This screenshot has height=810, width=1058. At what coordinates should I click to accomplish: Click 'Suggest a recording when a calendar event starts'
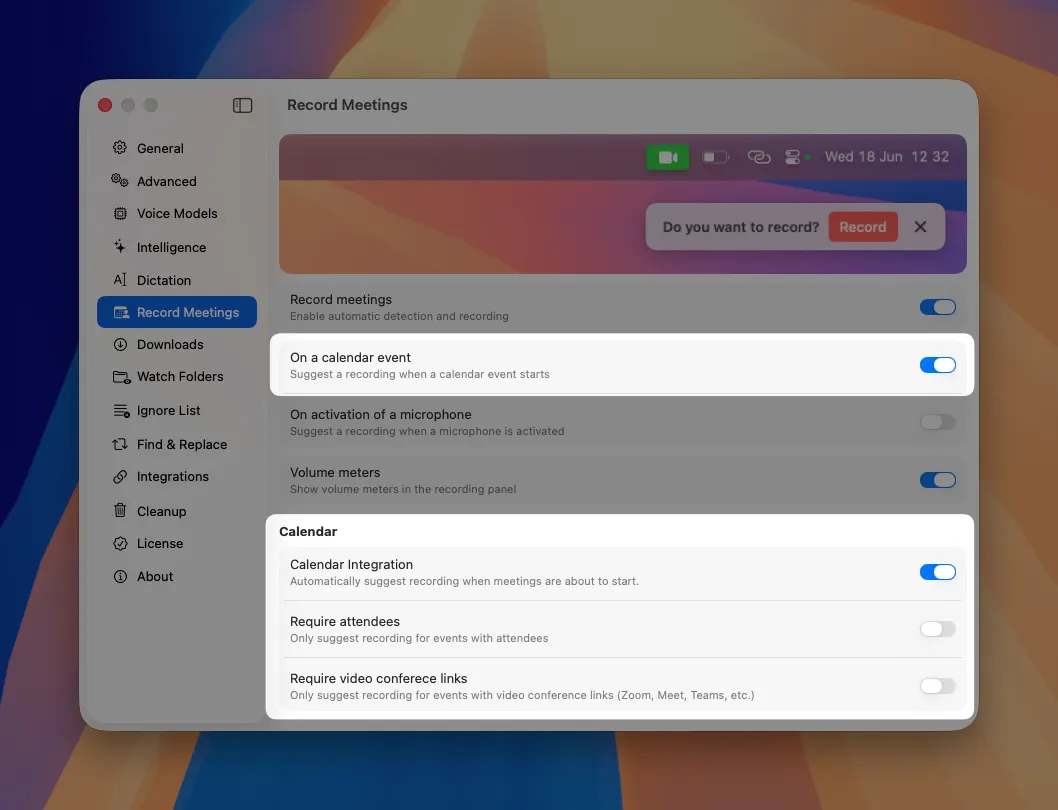tap(420, 374)
